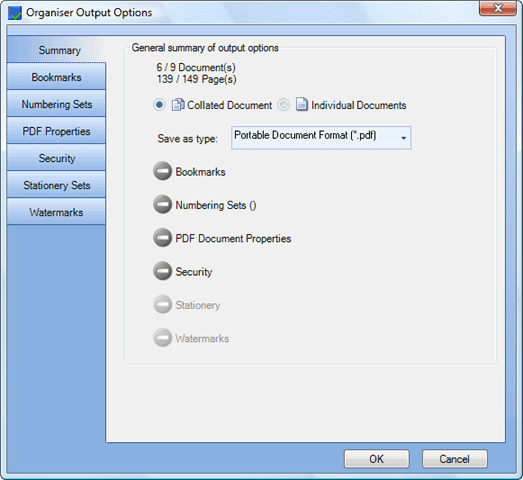Click the Bookmarks status minus icon
This screenshot has width=523, height=480.
[x=162, y=171]
